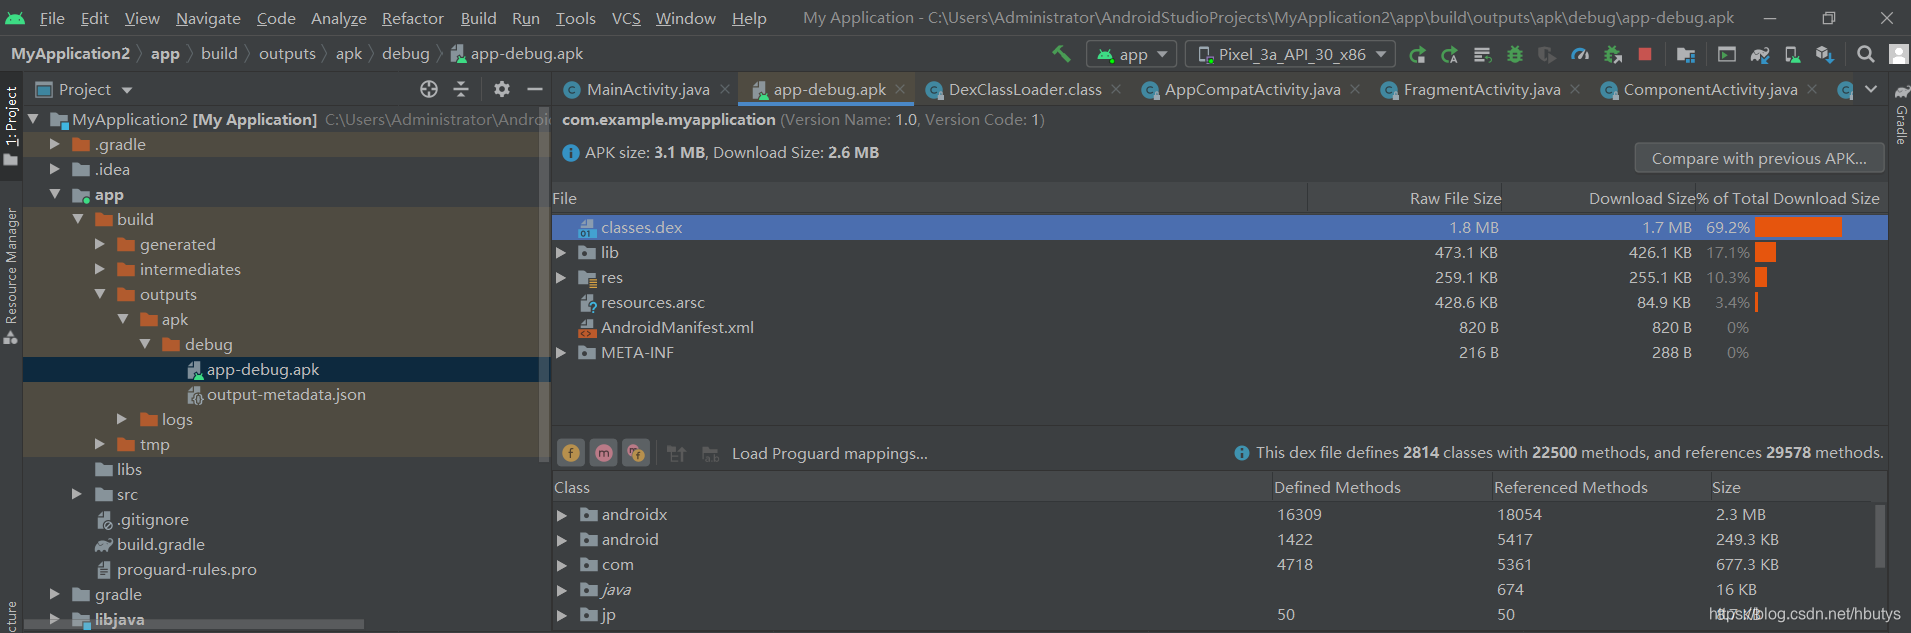
Task: Click the Run Anything terminal-window icon
Action: 1727,55
